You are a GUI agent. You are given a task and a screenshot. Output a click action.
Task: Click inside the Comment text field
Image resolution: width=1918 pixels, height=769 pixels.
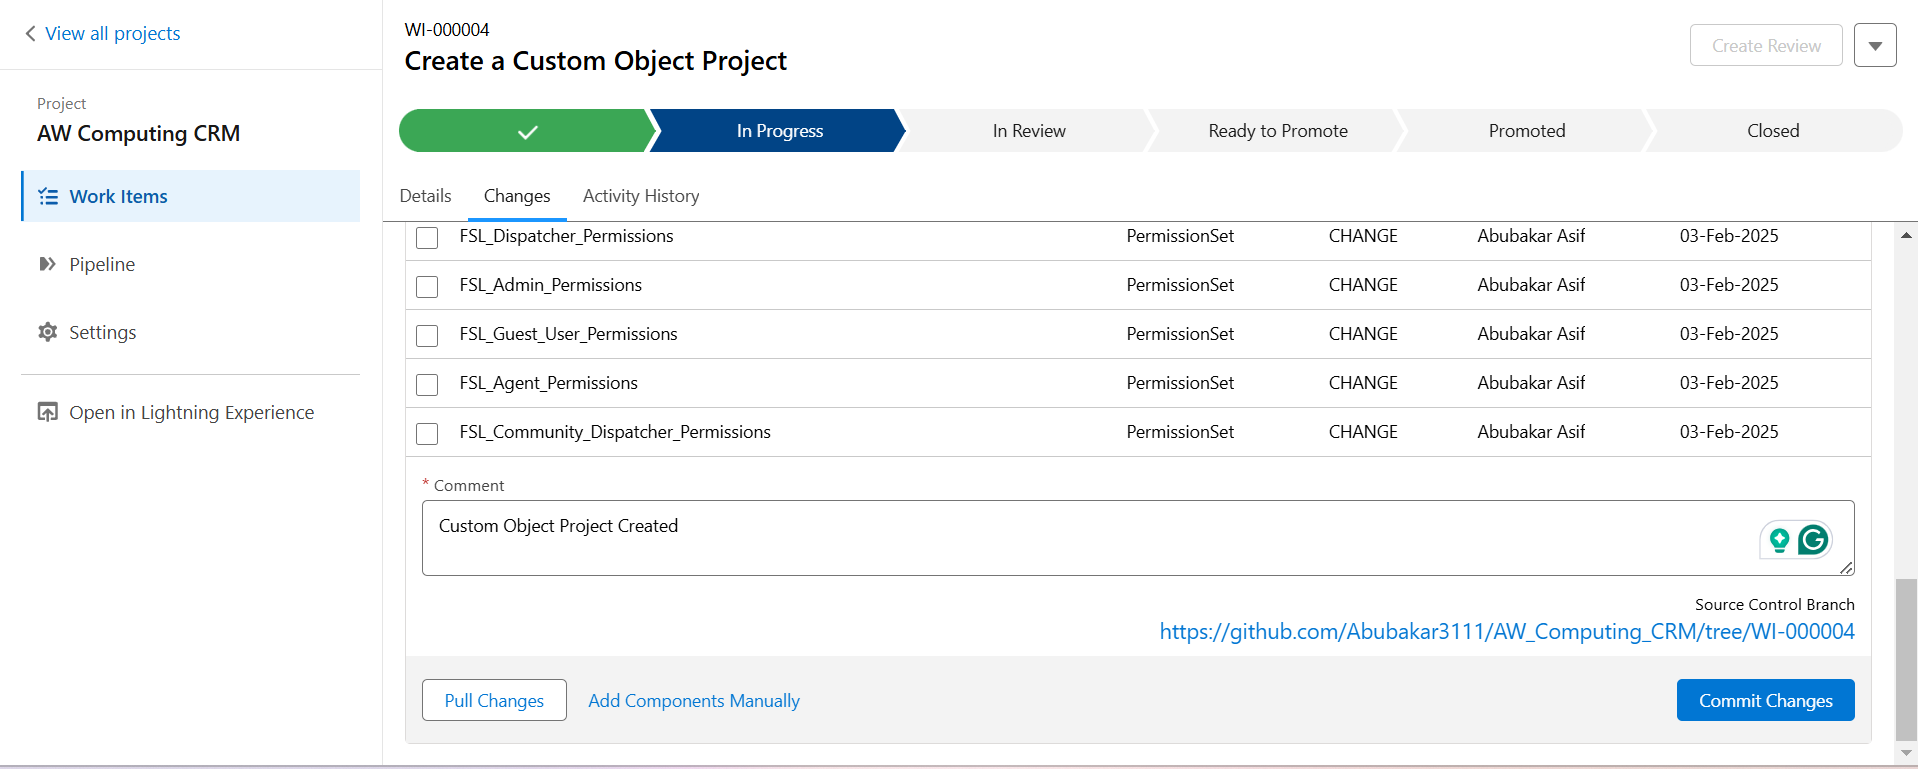1138,538
